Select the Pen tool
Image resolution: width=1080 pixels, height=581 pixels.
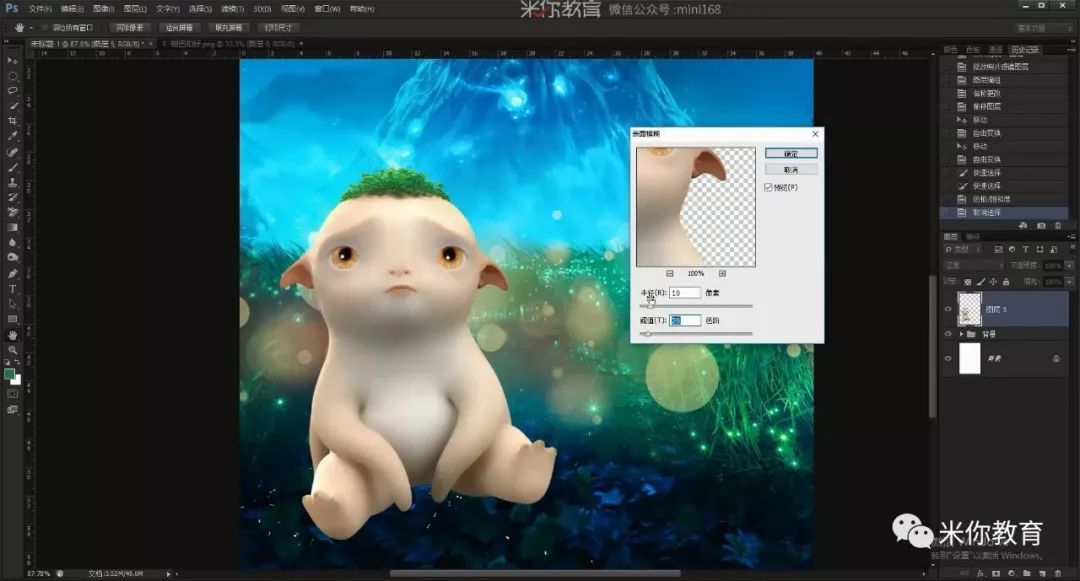[x=12, y=274]
